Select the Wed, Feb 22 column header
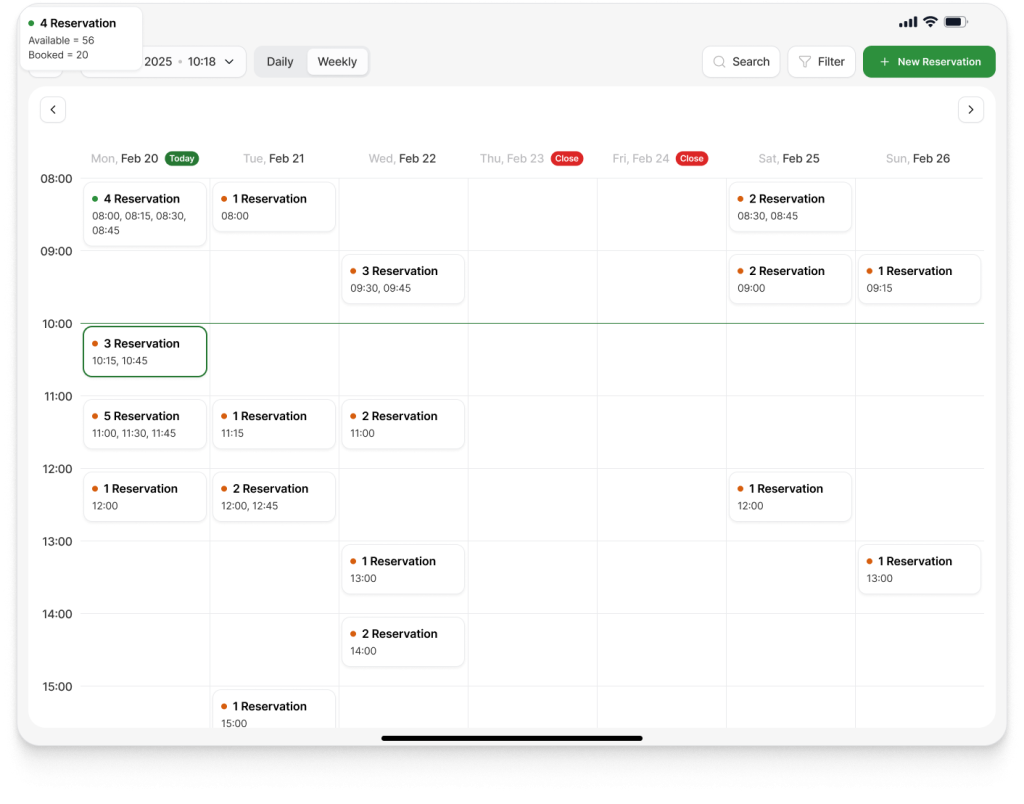This screenshot has width=1024, height=804. (x=402, y=159)
